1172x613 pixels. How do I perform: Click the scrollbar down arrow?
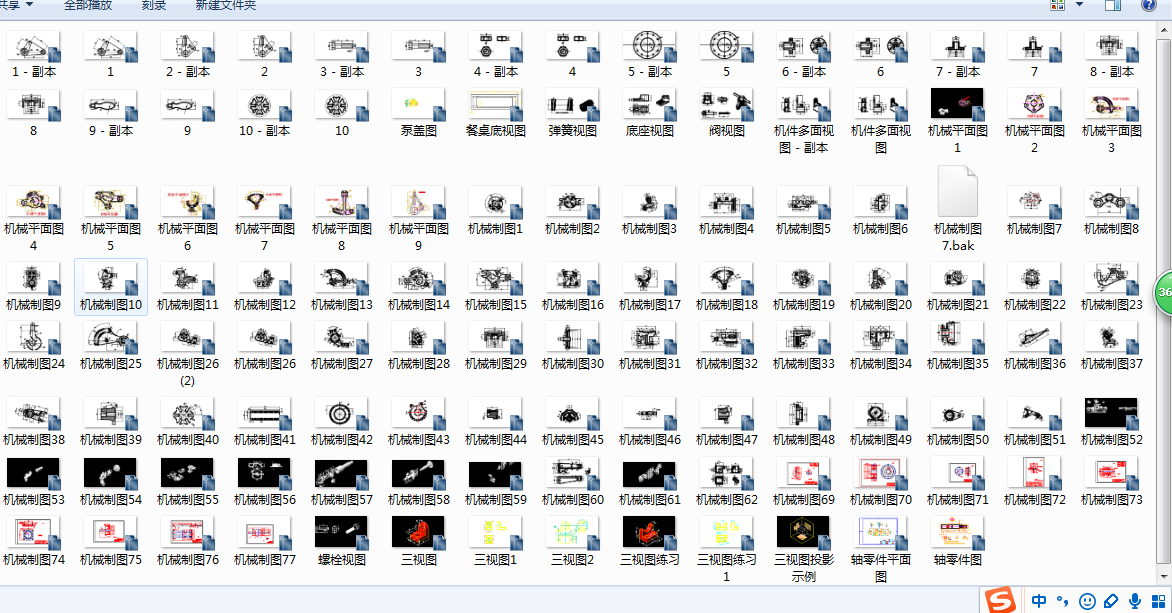click(1164, 577)
